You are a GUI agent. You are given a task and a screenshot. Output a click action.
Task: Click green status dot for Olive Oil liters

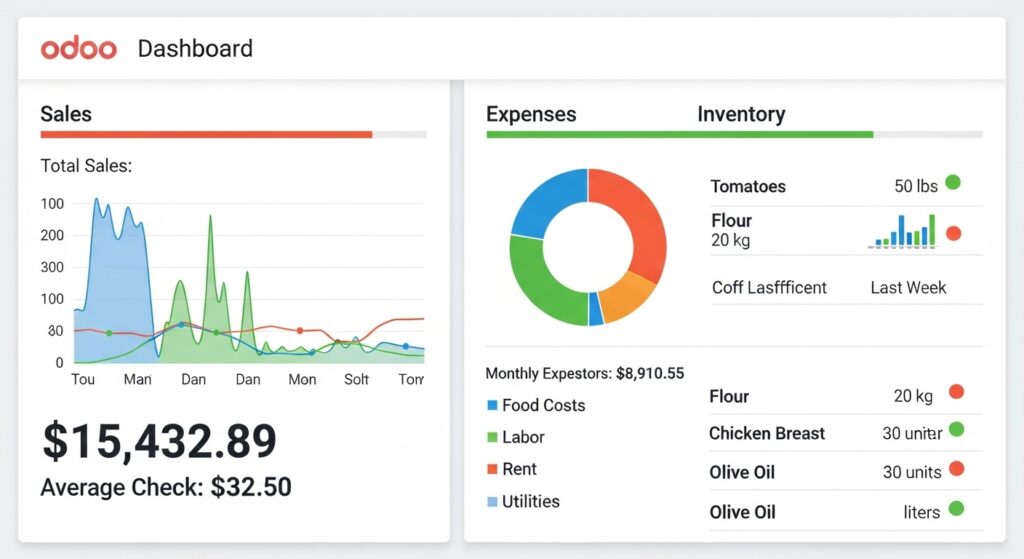click(x=956, y=508)
